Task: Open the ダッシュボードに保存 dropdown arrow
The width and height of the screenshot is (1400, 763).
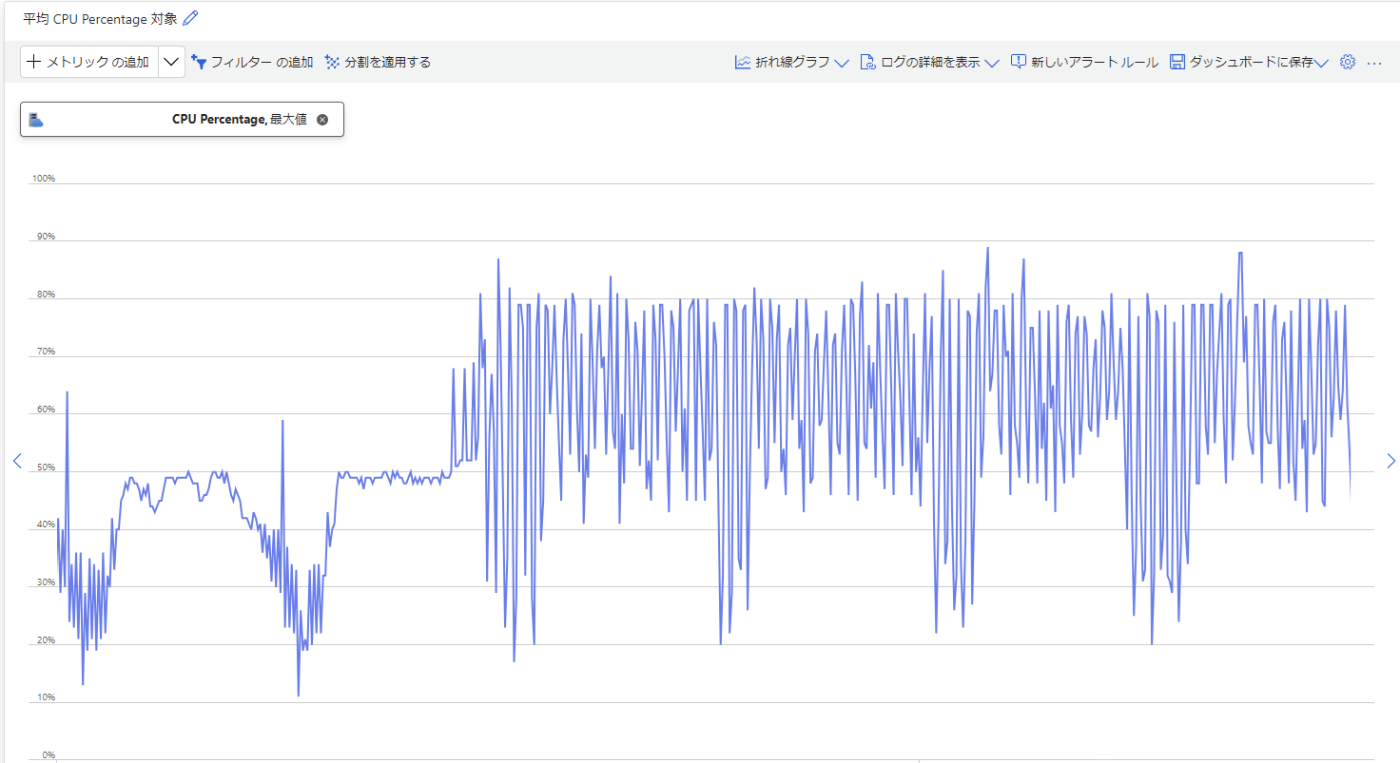Action: [x=1322, y=62]
